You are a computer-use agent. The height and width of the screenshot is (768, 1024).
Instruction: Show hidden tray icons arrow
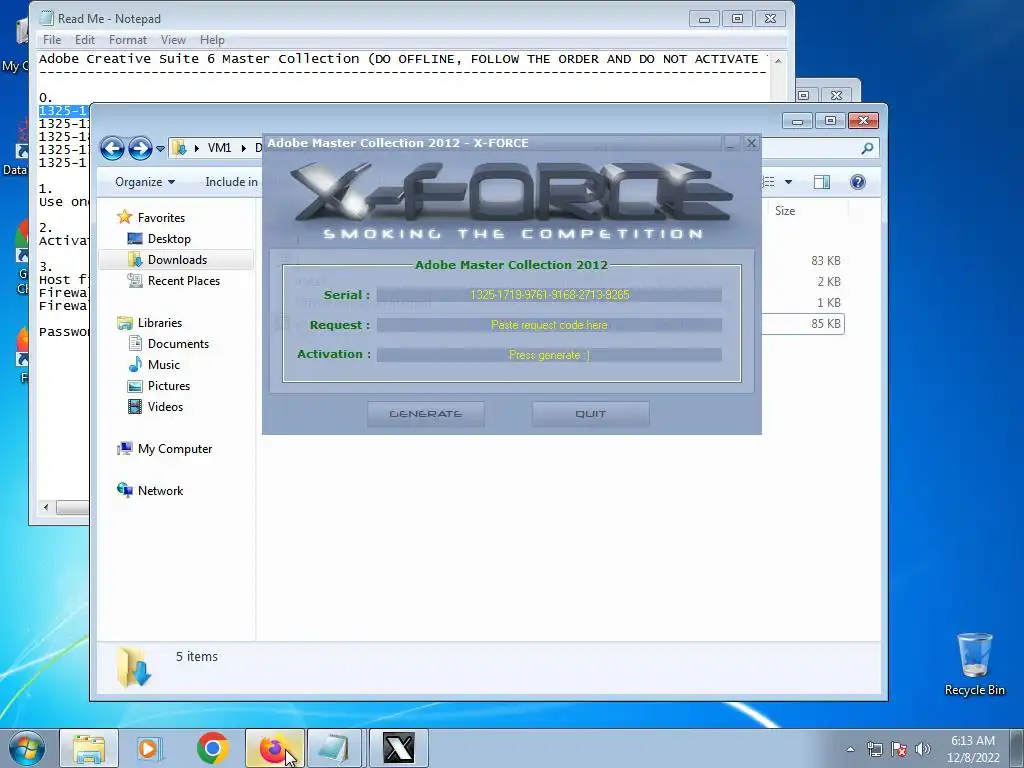850,749
